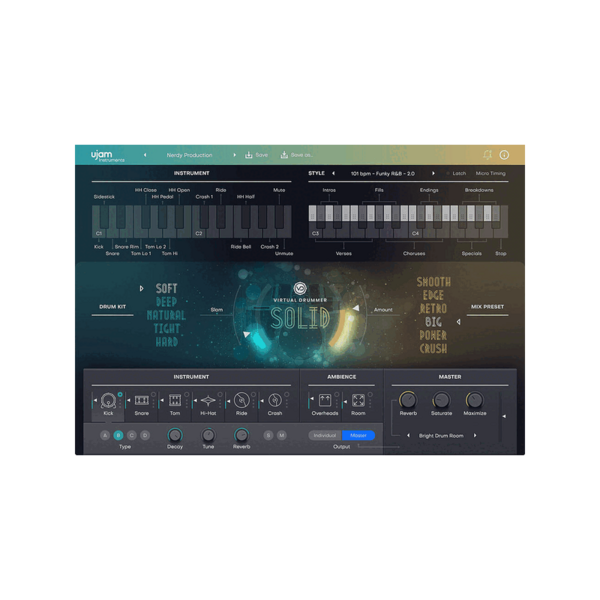The width and height of the screenshot is (600, 600).
Task: Choose the TIGHT drum kit
Action: coord(166,328)
